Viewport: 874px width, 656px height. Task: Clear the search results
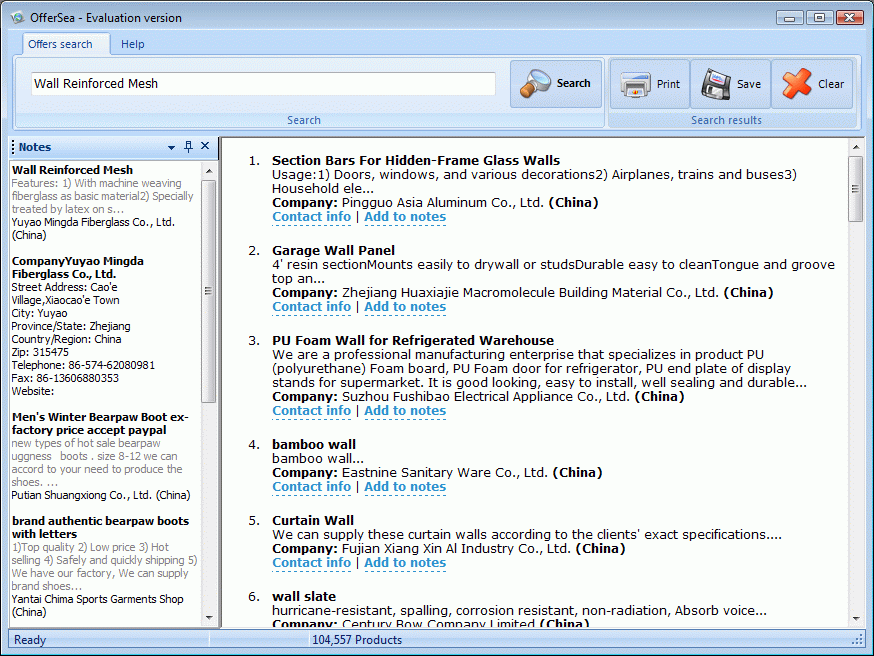point(813,84)
